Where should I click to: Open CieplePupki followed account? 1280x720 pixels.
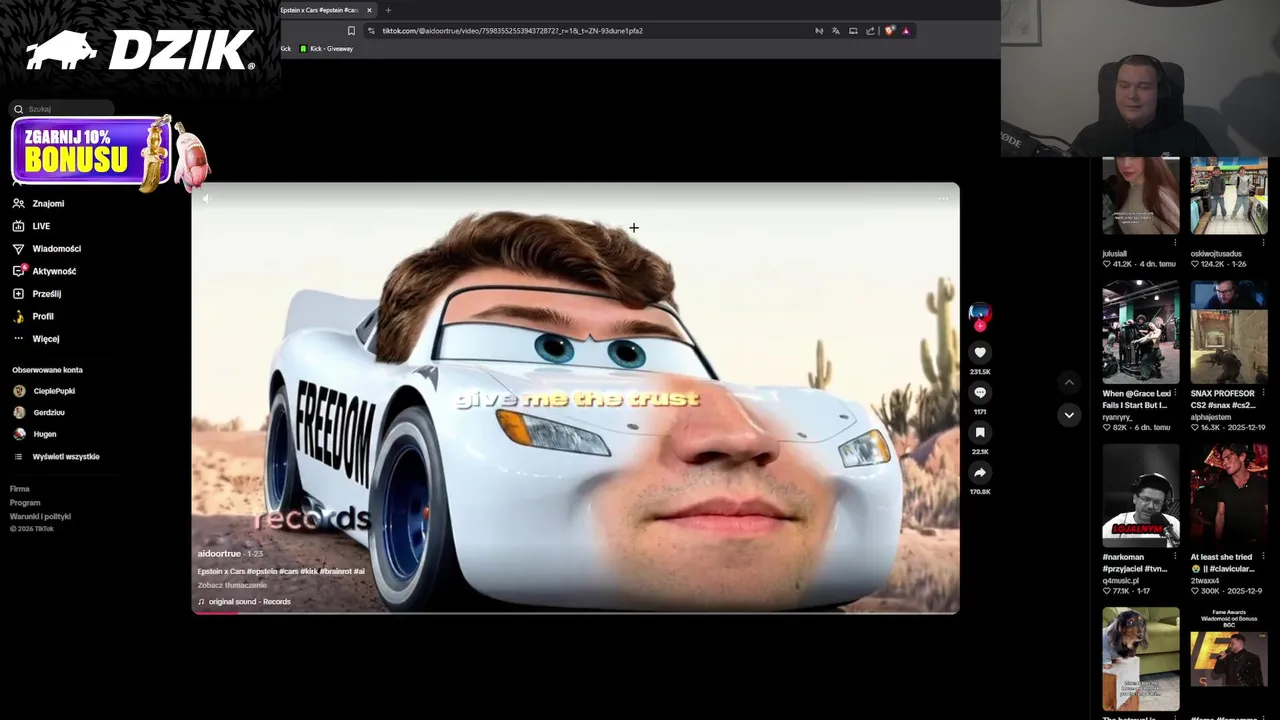[44, 391]
